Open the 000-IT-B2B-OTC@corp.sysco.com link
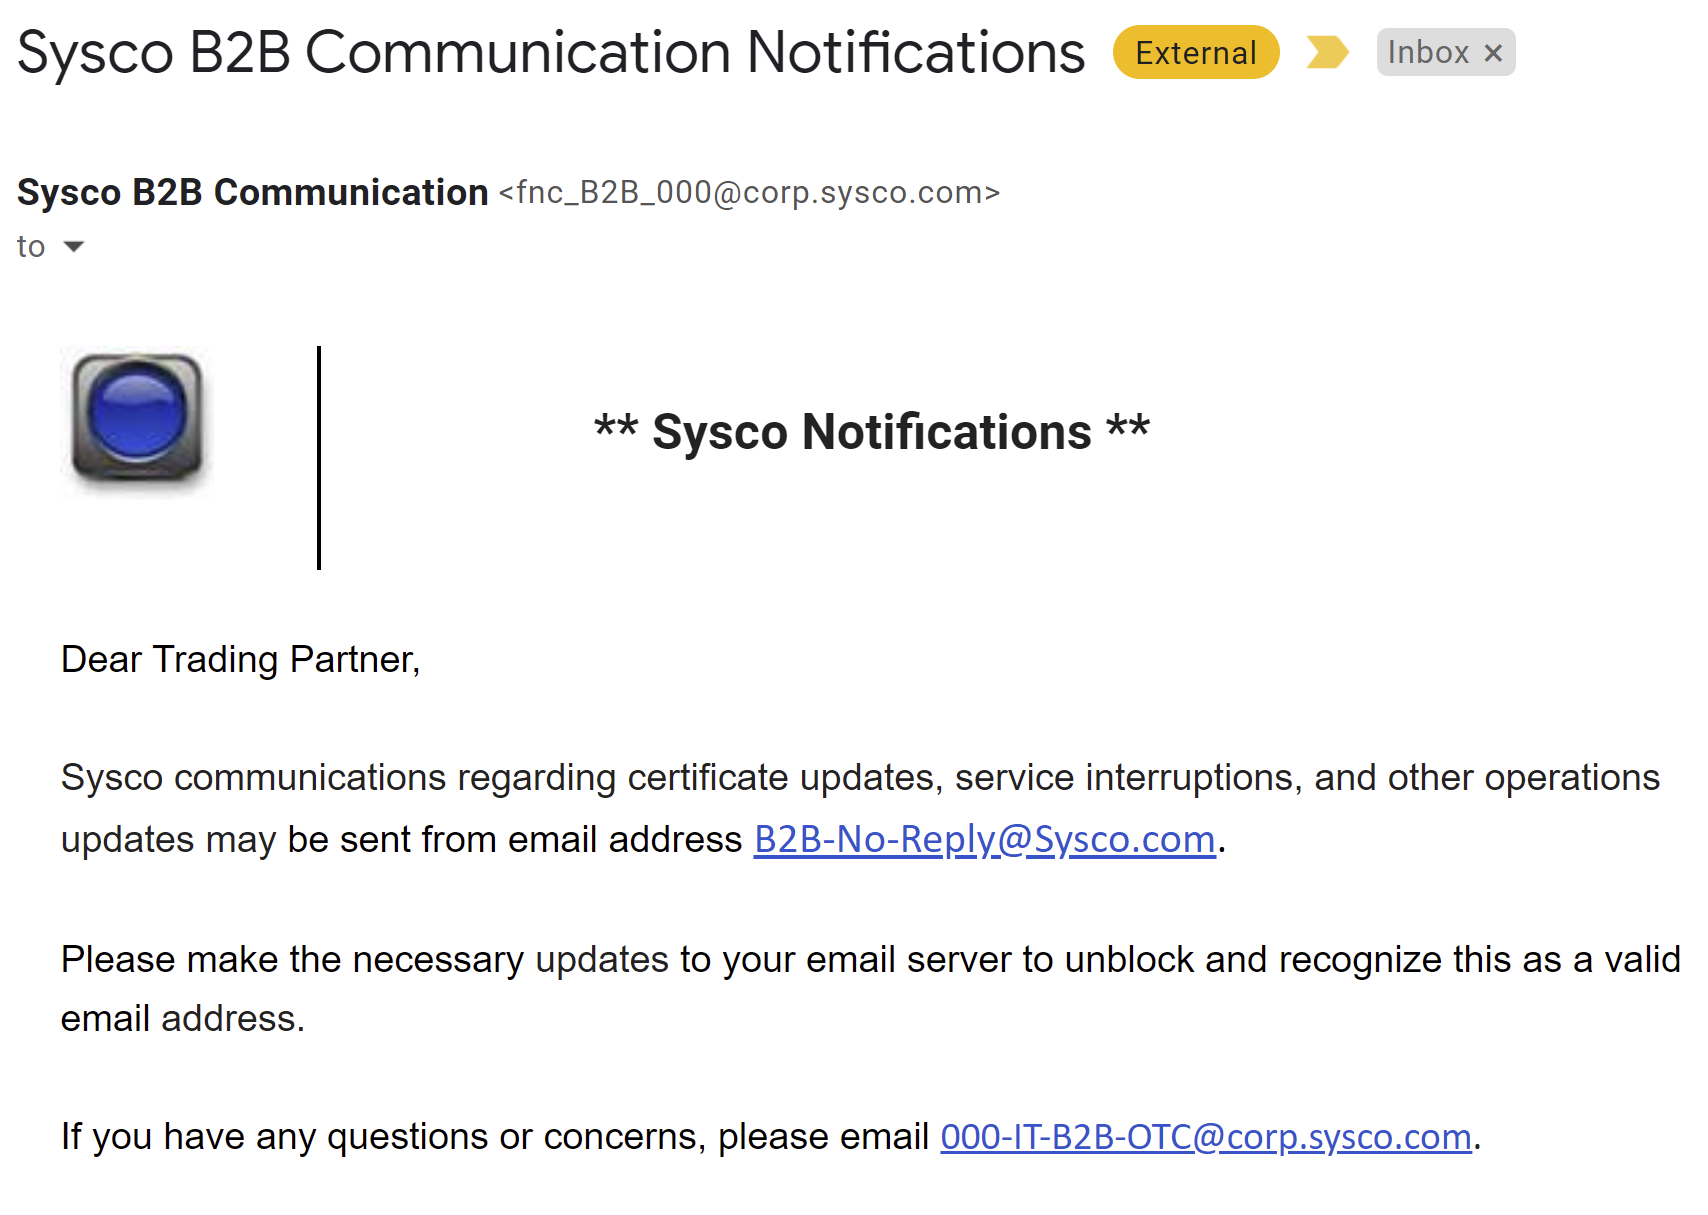This screenshot has width=1708, height=1215. tap(1205, 1136)
